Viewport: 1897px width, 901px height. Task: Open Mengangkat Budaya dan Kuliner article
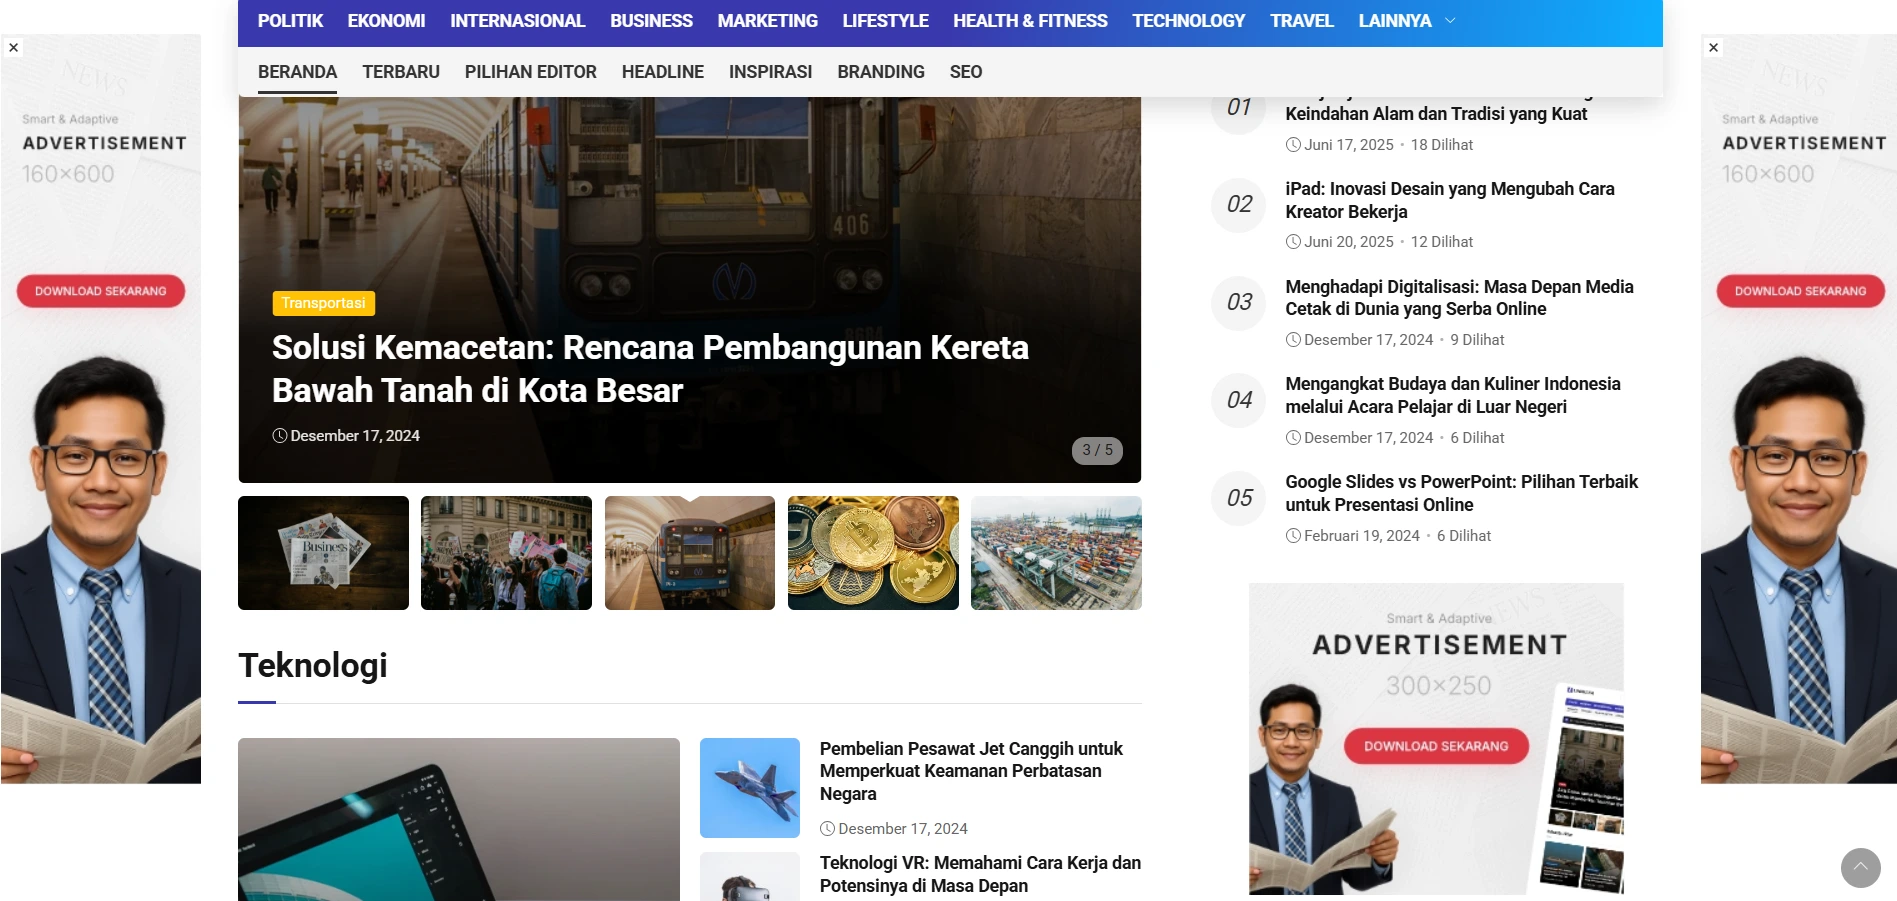pyautogui.click(x=1452, y=395)
